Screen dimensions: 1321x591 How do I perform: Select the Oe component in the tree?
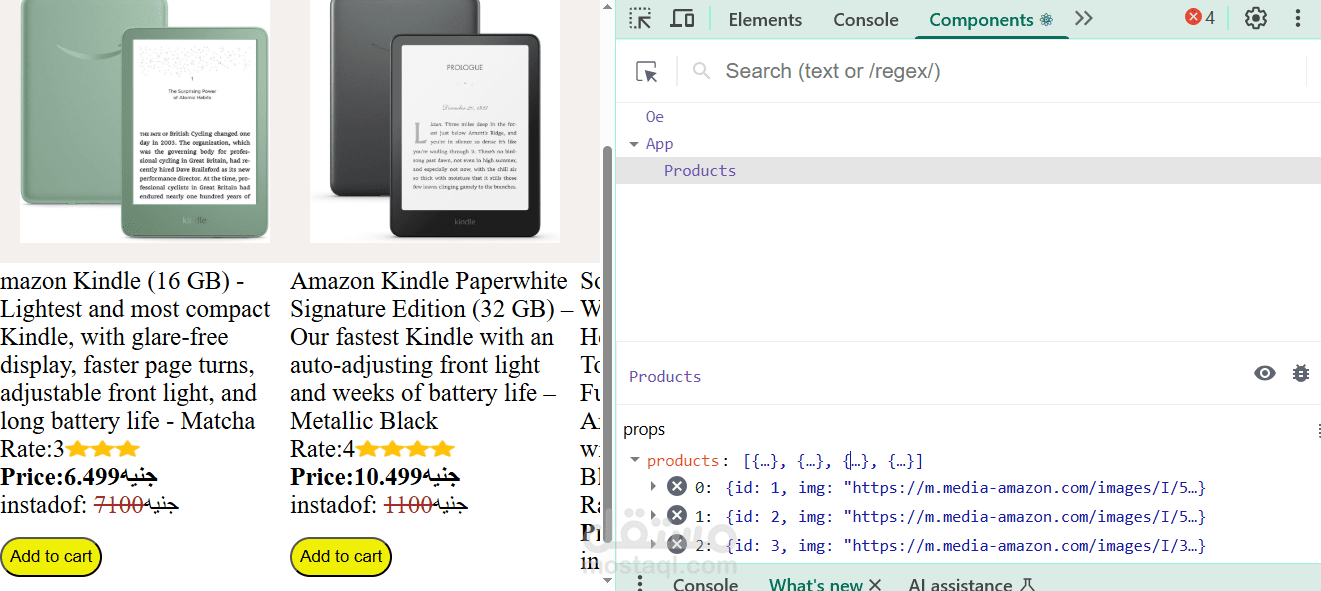pos(655,117)
